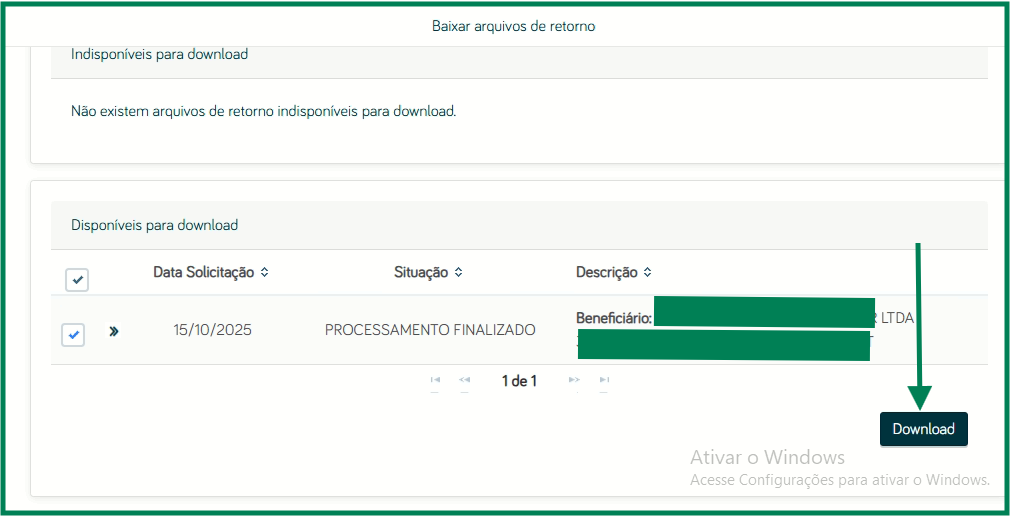
Task: Select the Situação column header label
Action: (421, 272)
